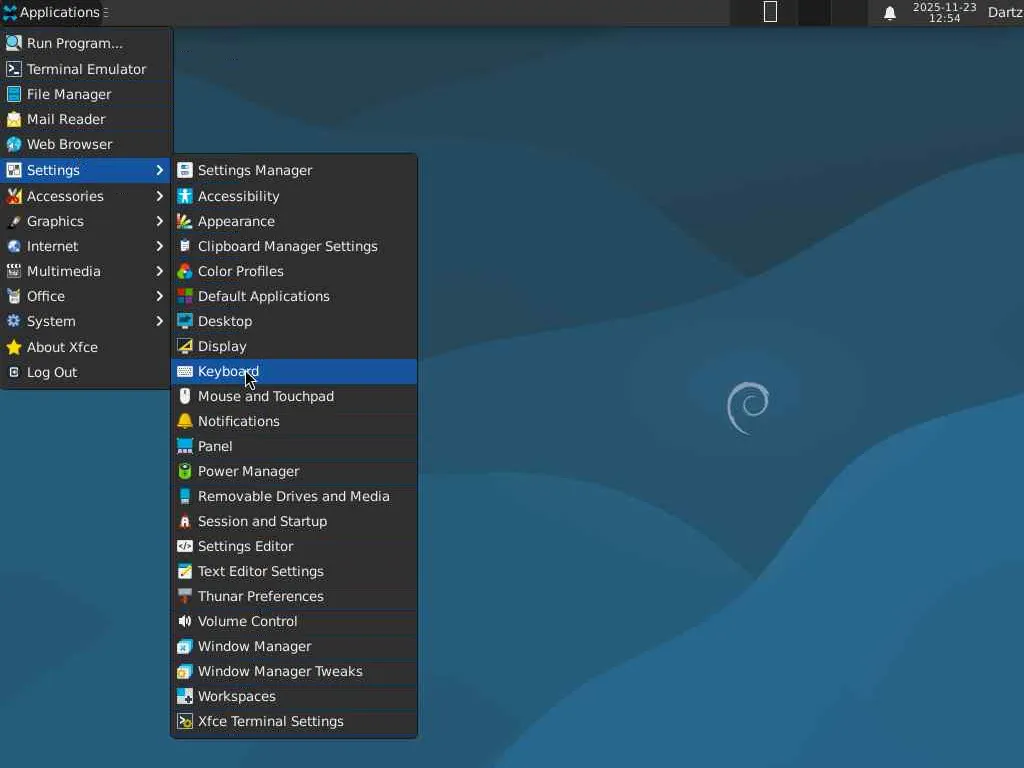The height and width of the screenshot is (768, 1024).
Task: Expand the Accessories submenu arrow
Action: 159,196
